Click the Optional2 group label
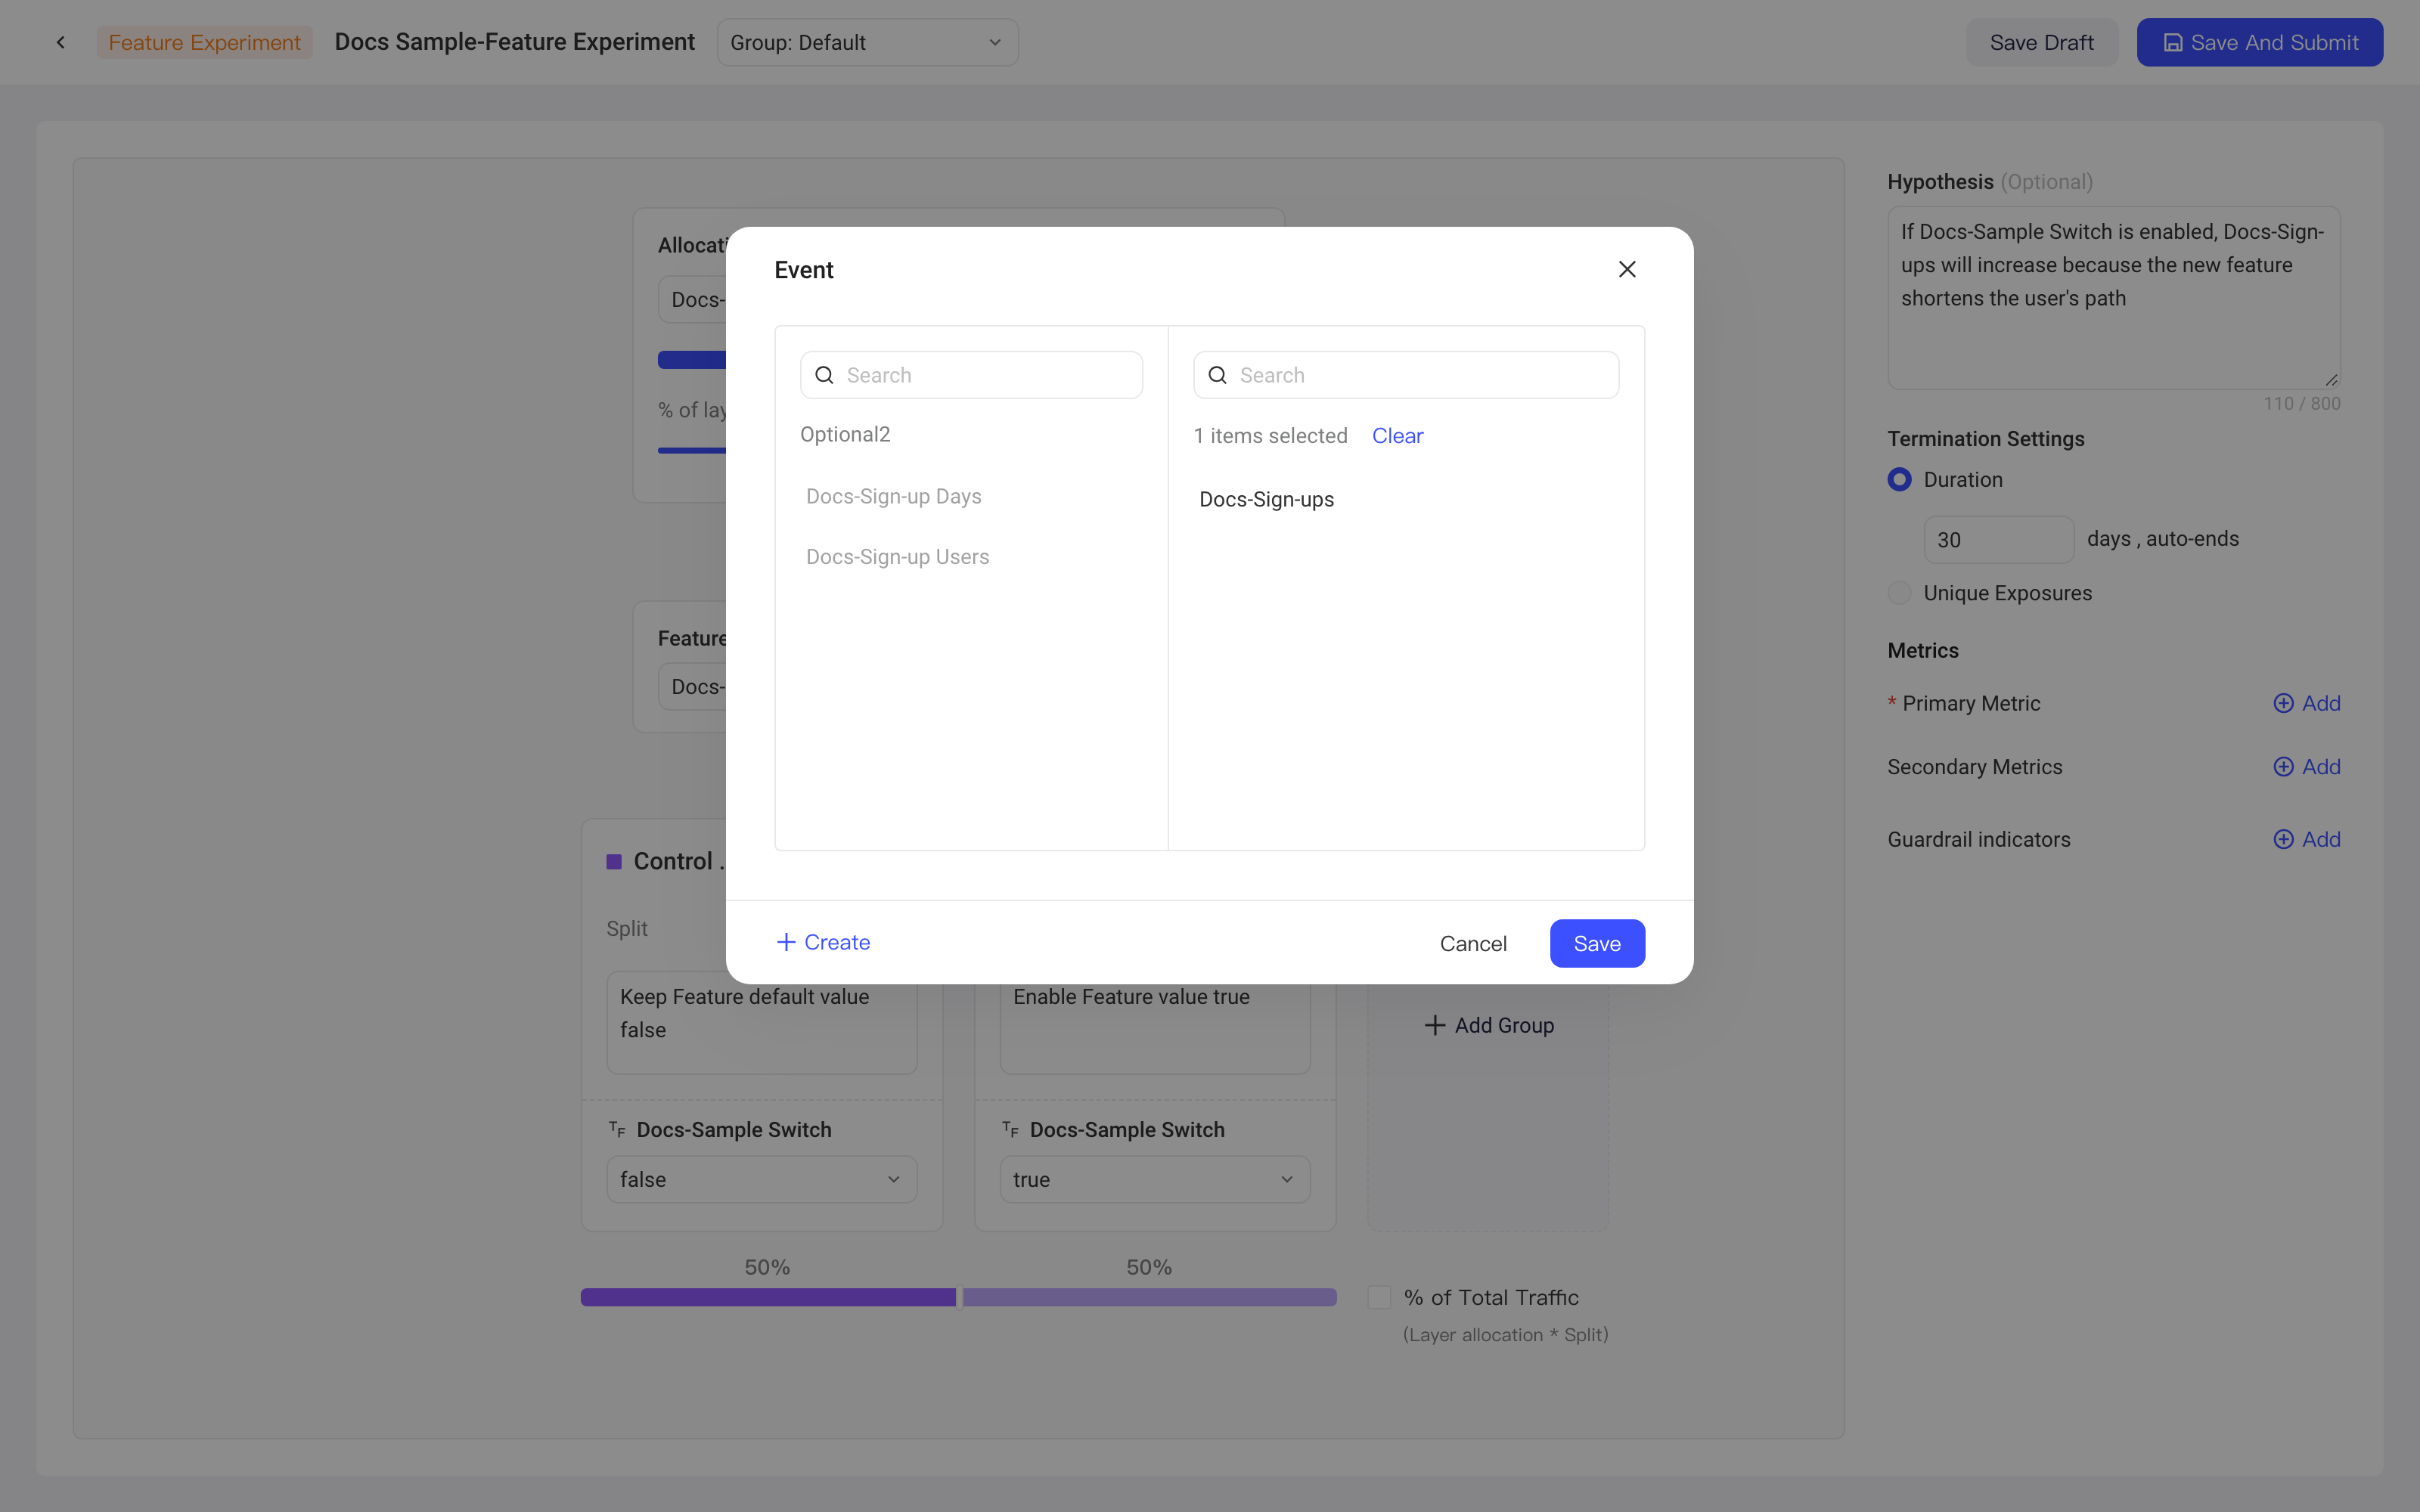 [x=845, y=435]
